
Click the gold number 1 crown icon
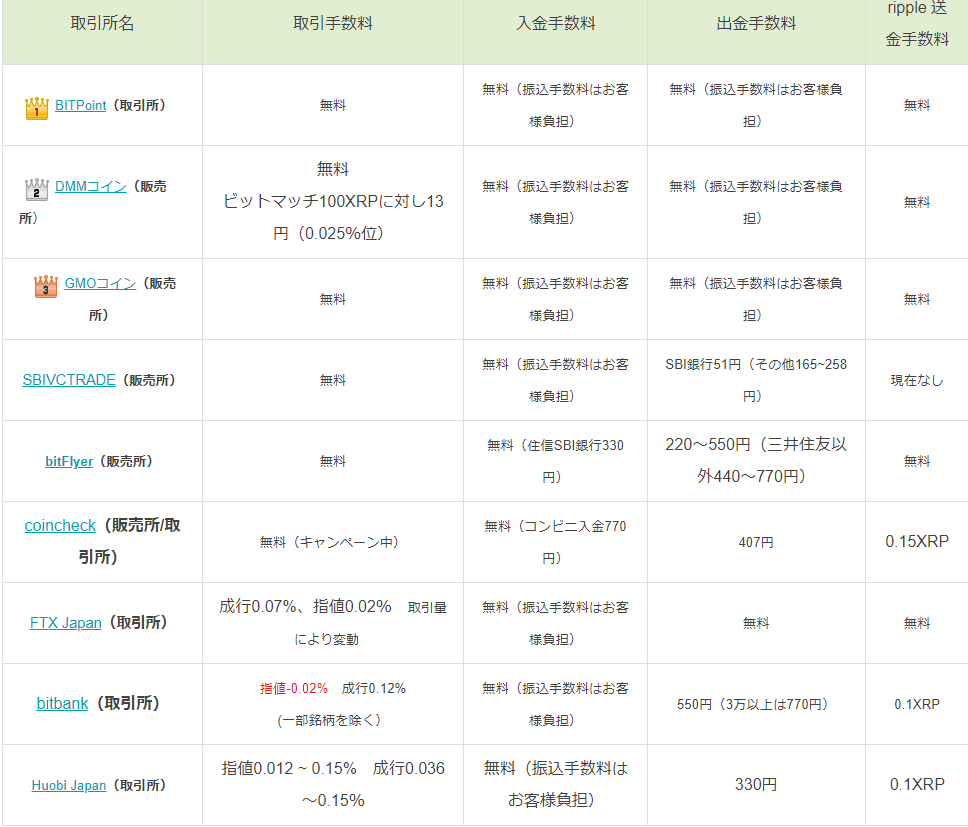pyautogui.click(x=36, y=108)
